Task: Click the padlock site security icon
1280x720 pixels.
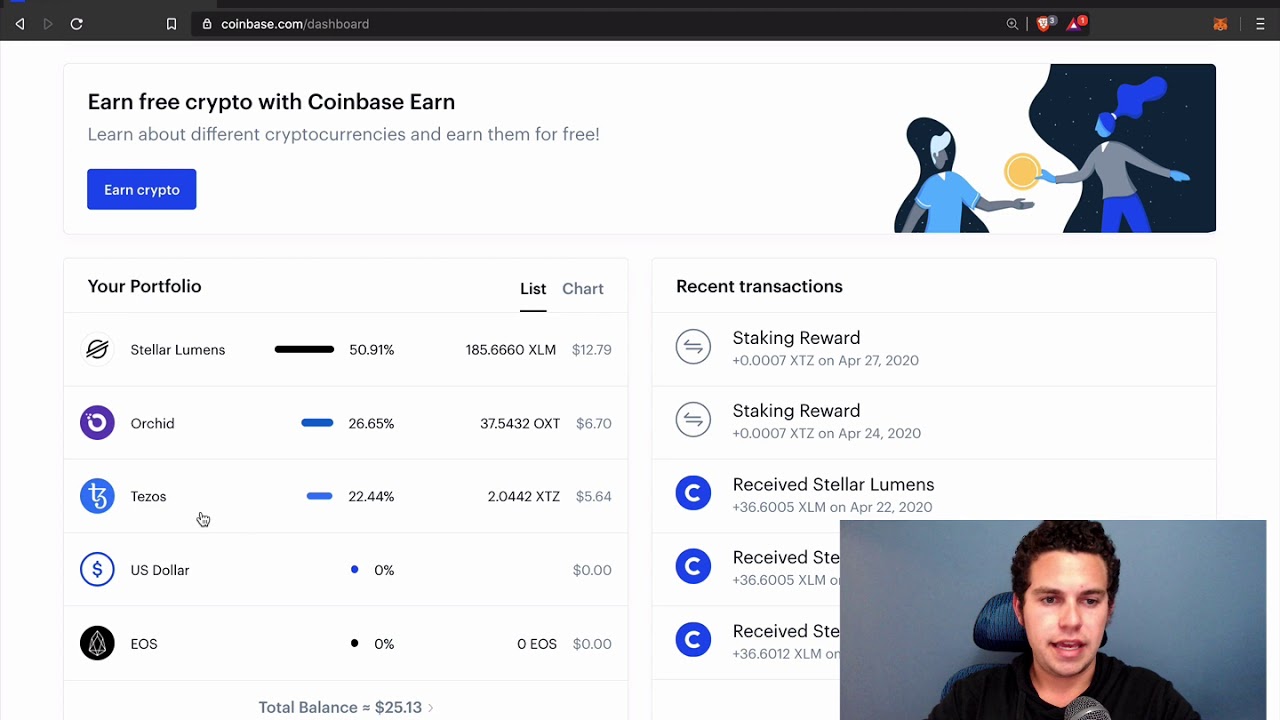Action: (207, 24)
